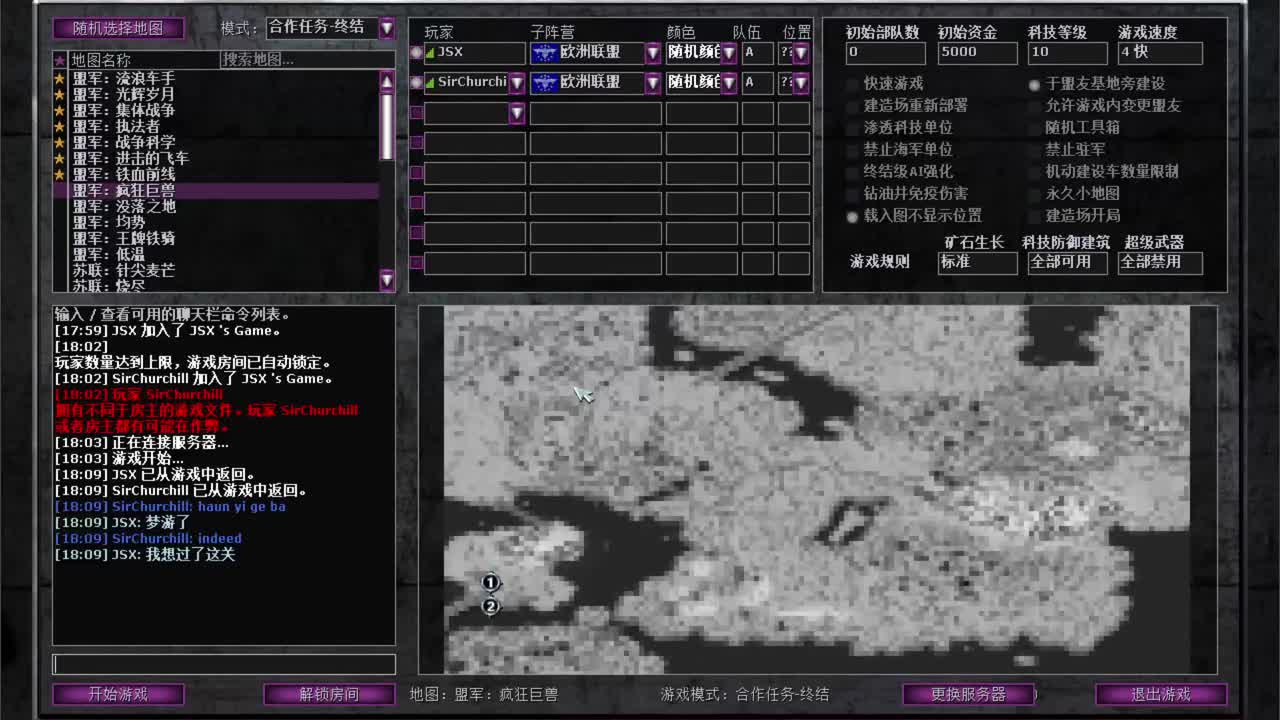Click the purple star favorites column header
The width and height of the screenshot is (1280, 720).
pyautogui.click(x=60, y=60)
